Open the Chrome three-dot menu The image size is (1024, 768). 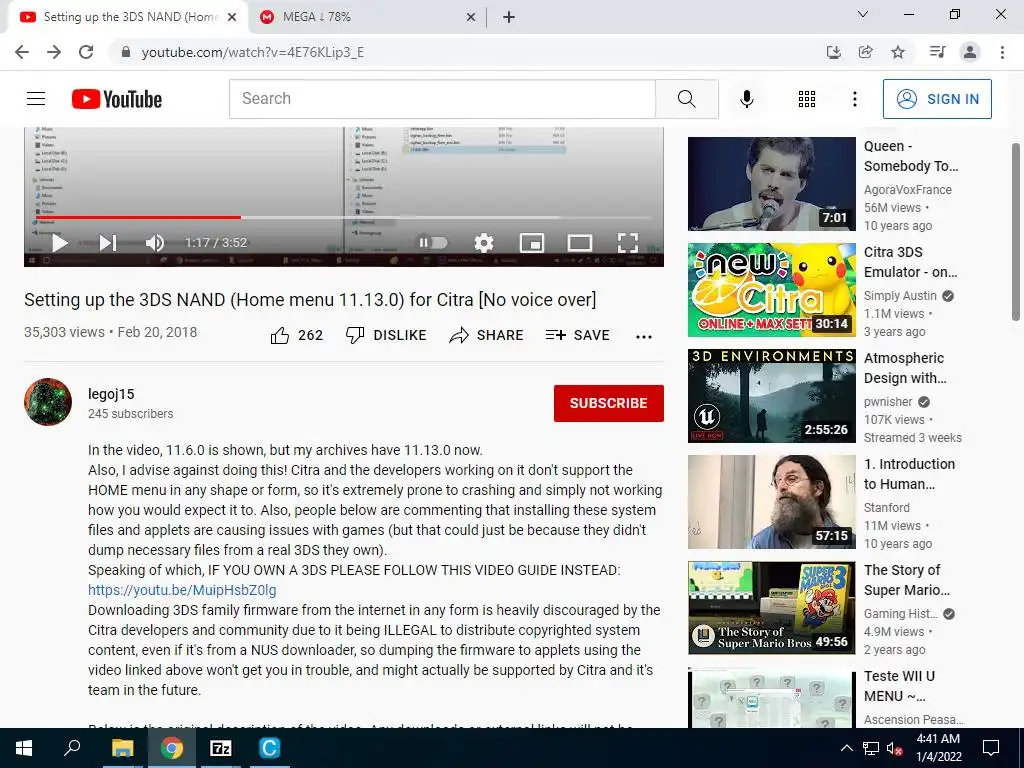1002,52
